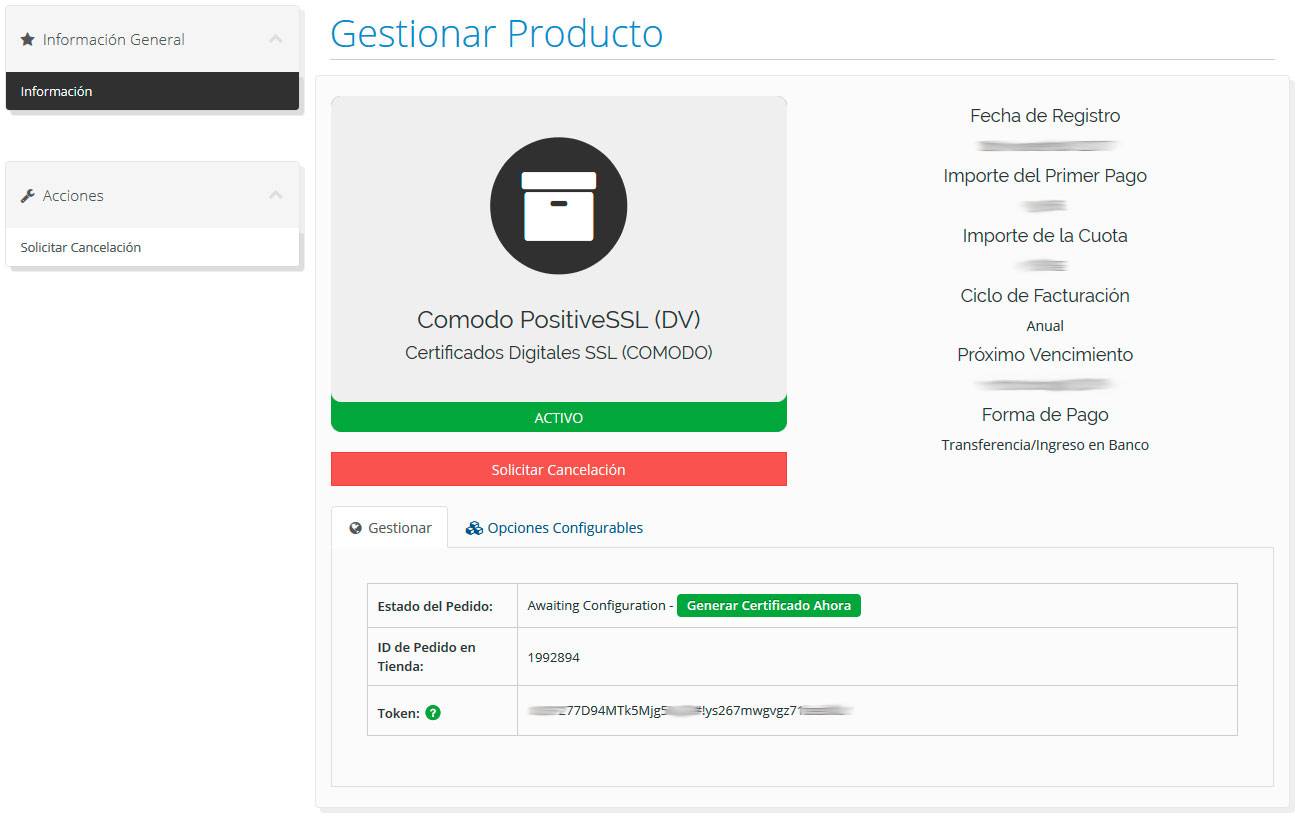Click the partially blurred token string
Viewport: 1301px width, 825px height.
click(x=690, y=710)
